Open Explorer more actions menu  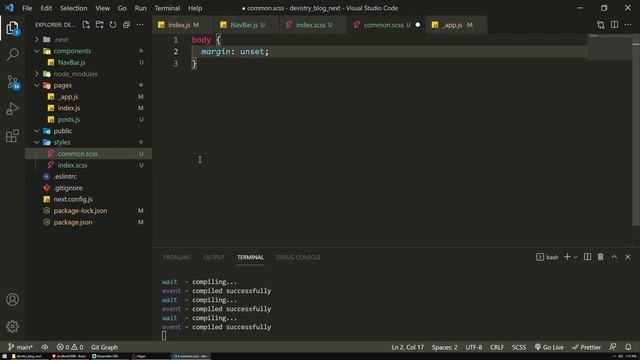click(140, 25)
